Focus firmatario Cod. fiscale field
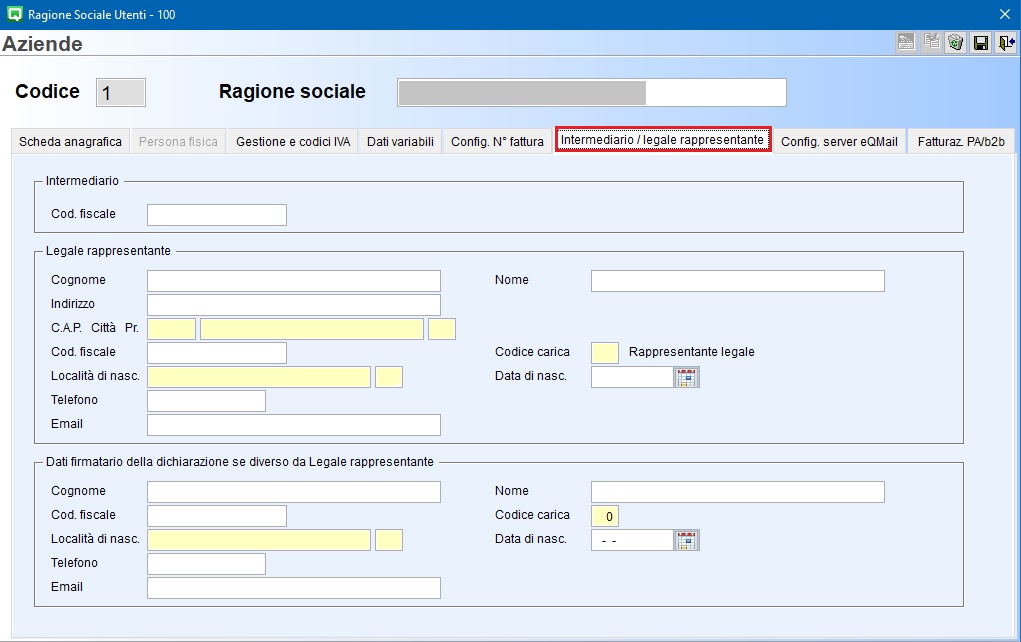 [x=217, y=516]
